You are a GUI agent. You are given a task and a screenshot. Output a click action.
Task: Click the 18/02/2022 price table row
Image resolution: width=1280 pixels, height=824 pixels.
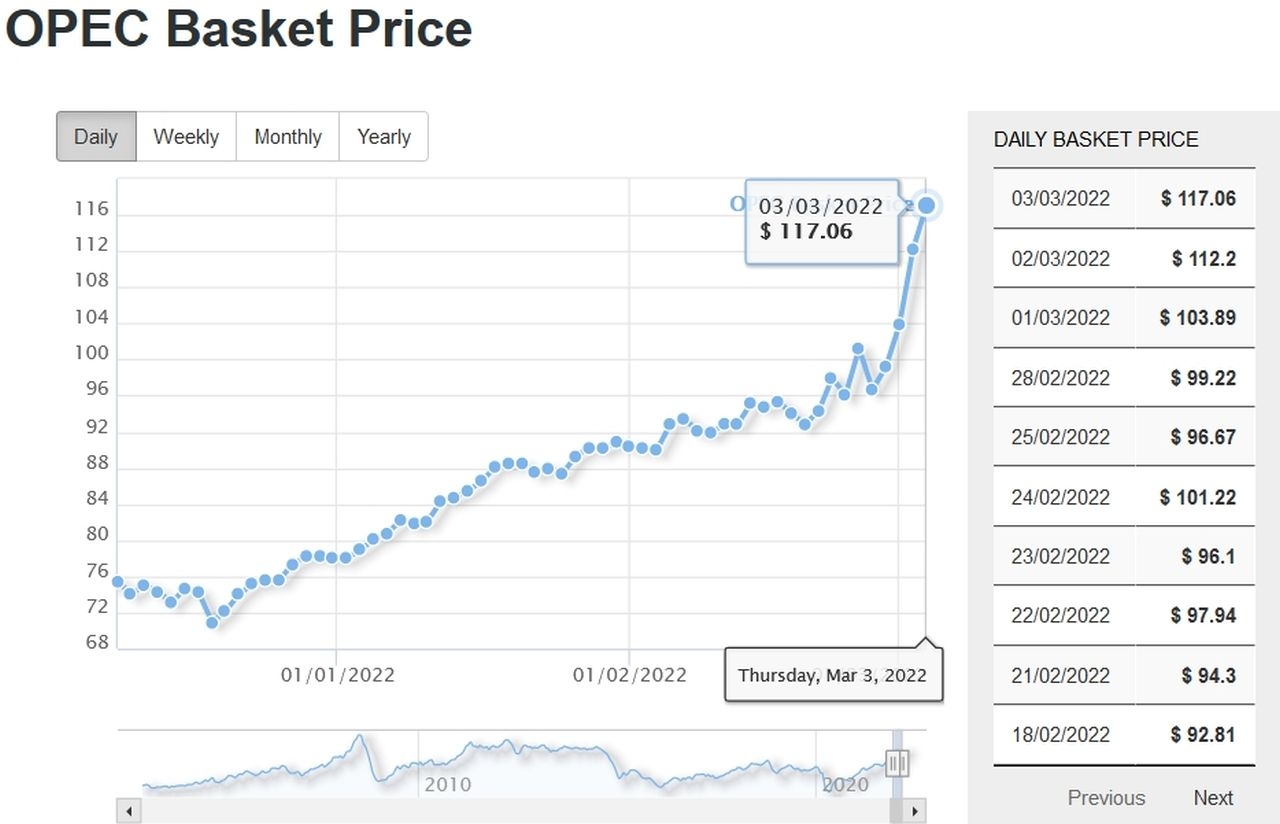click(x=1123, y=734)
